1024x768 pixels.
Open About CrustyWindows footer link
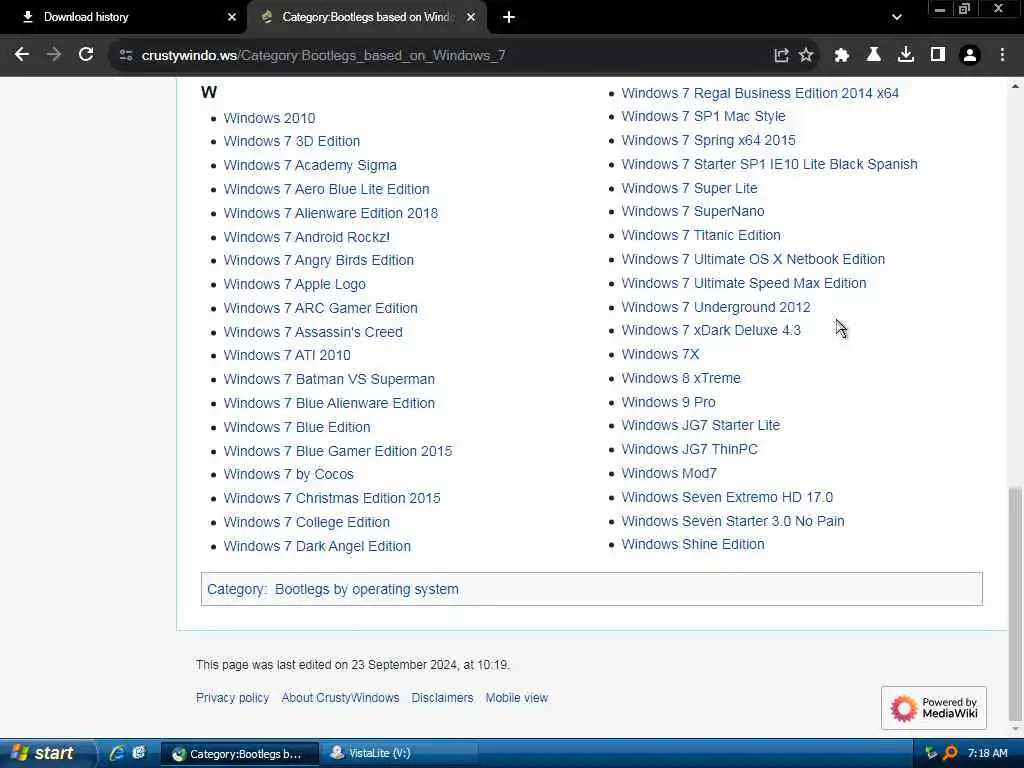[x=340, y=698]
